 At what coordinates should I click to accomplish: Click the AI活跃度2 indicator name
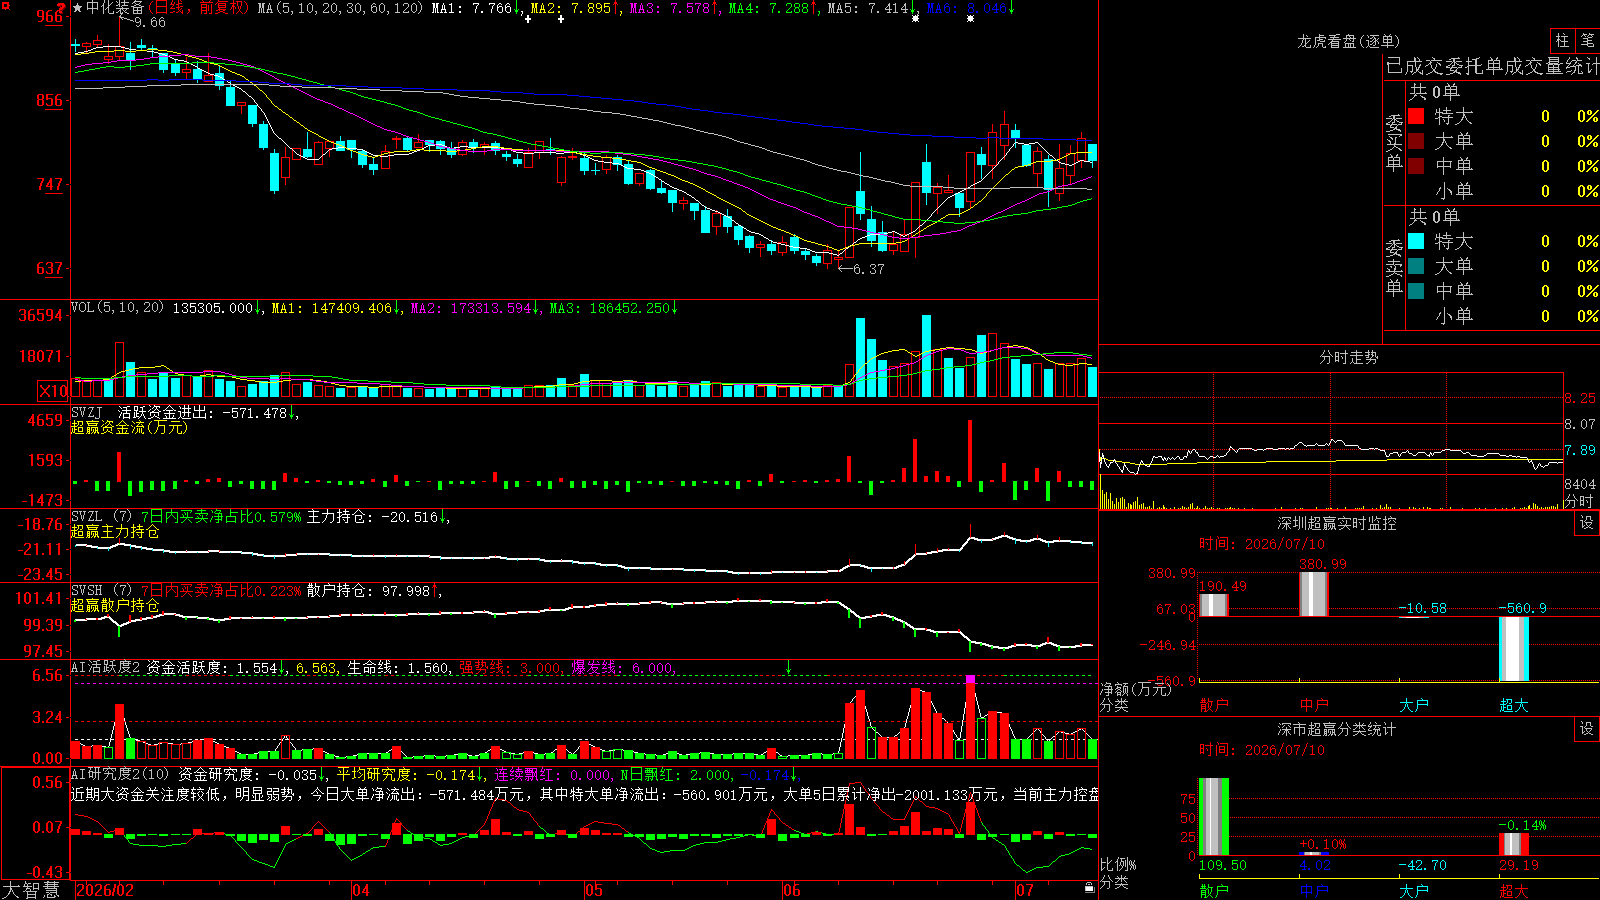click(106, 667)
